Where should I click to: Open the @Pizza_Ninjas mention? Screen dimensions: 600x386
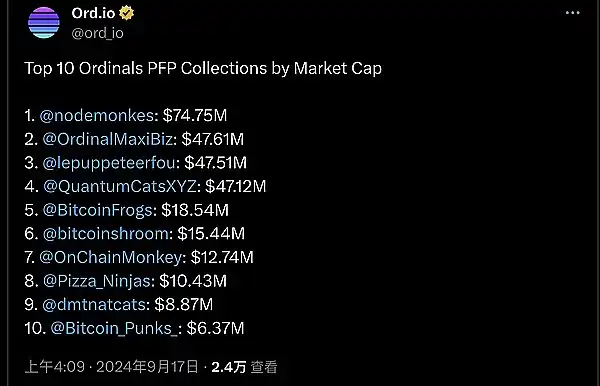[97, 281]
